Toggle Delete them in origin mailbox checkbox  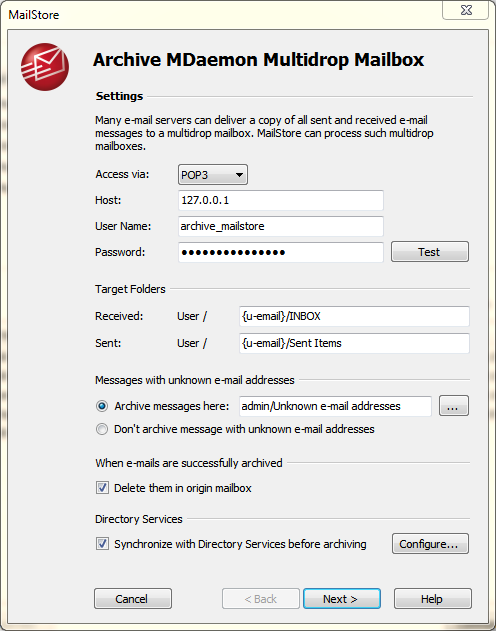(102, 488)
